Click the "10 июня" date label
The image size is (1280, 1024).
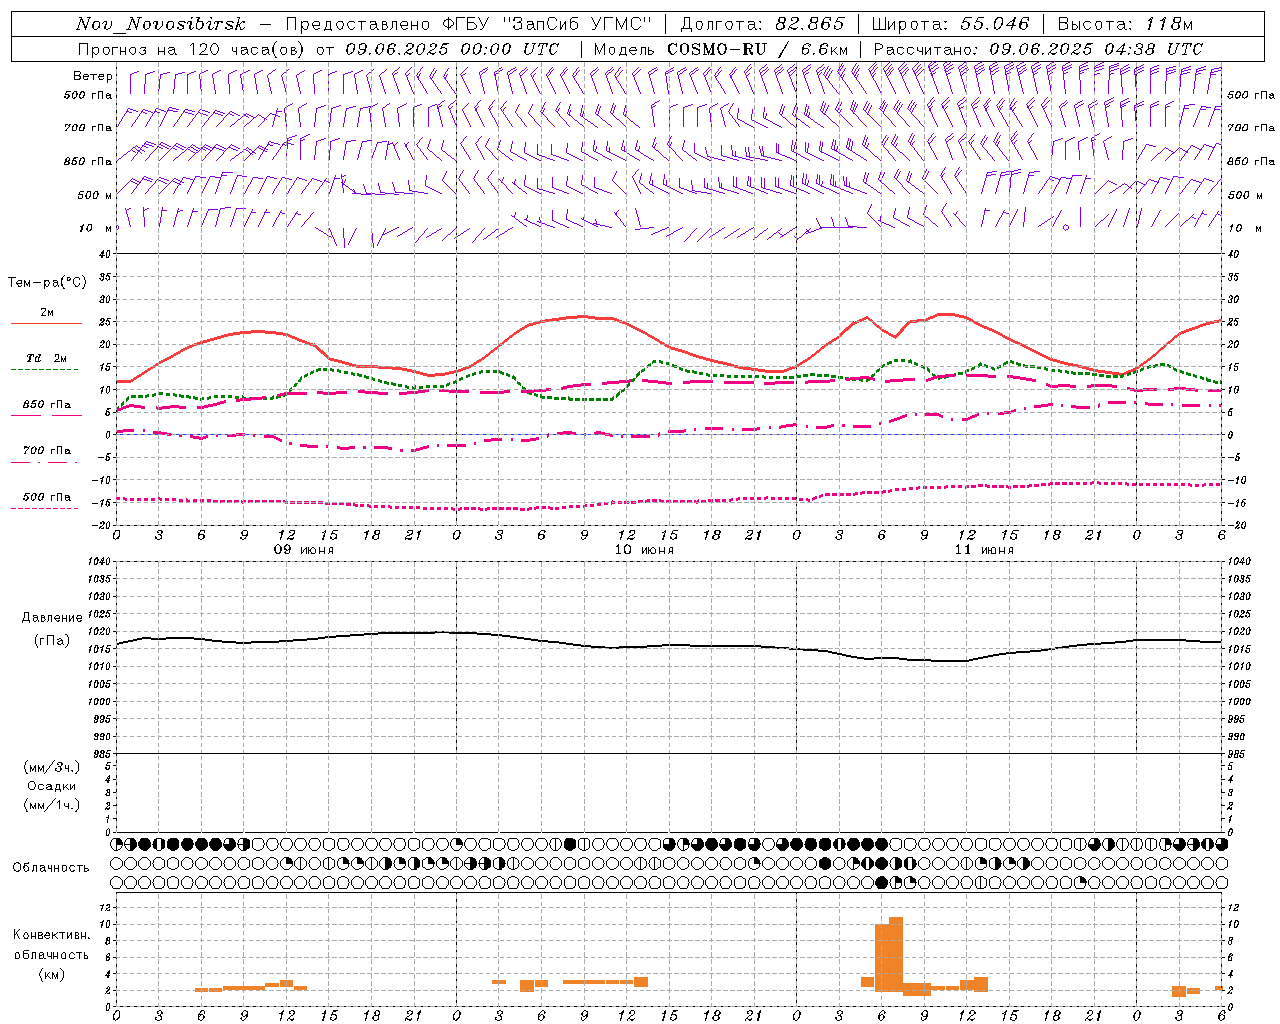644,550
